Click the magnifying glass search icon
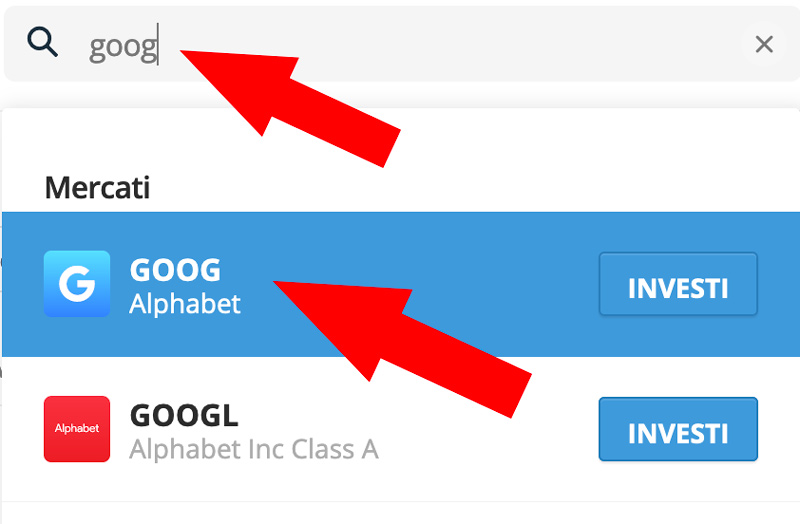 pos(42,42)
